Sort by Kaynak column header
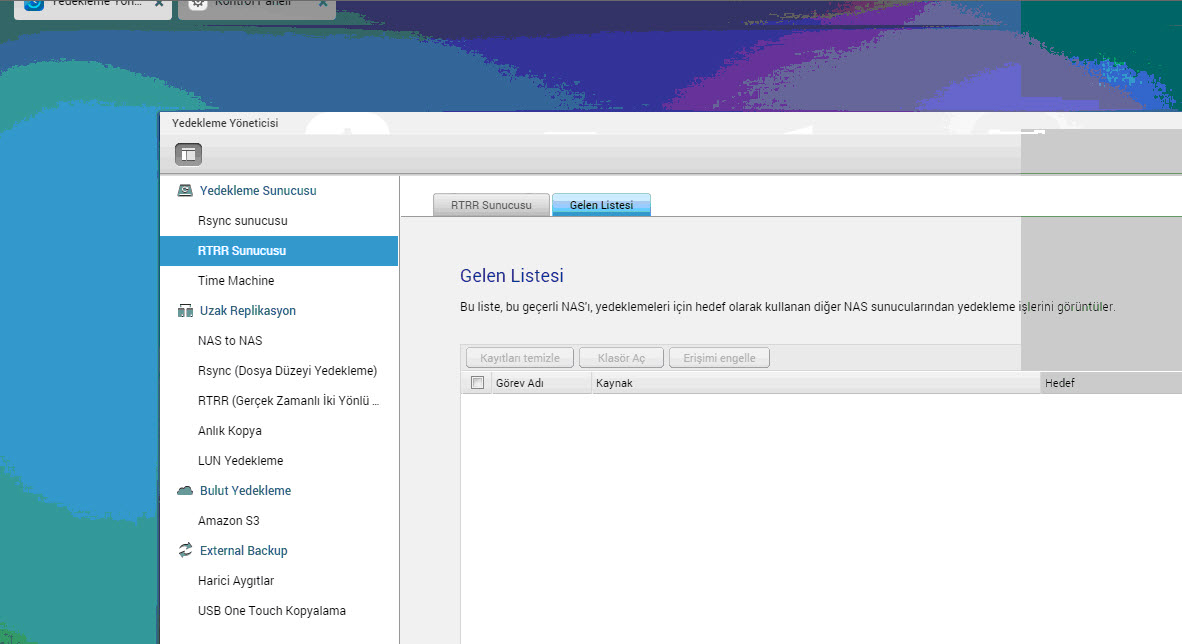The height and width of the screenshot is (644, 1182). click(x=816, y=383)
